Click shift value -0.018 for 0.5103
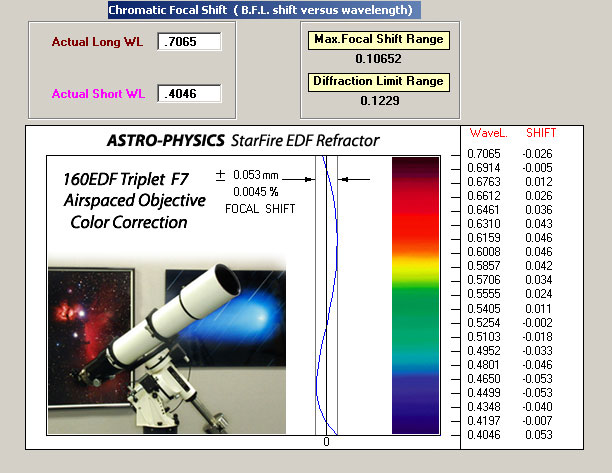Screen dimensions: 612x473 (x=538, y=337)
